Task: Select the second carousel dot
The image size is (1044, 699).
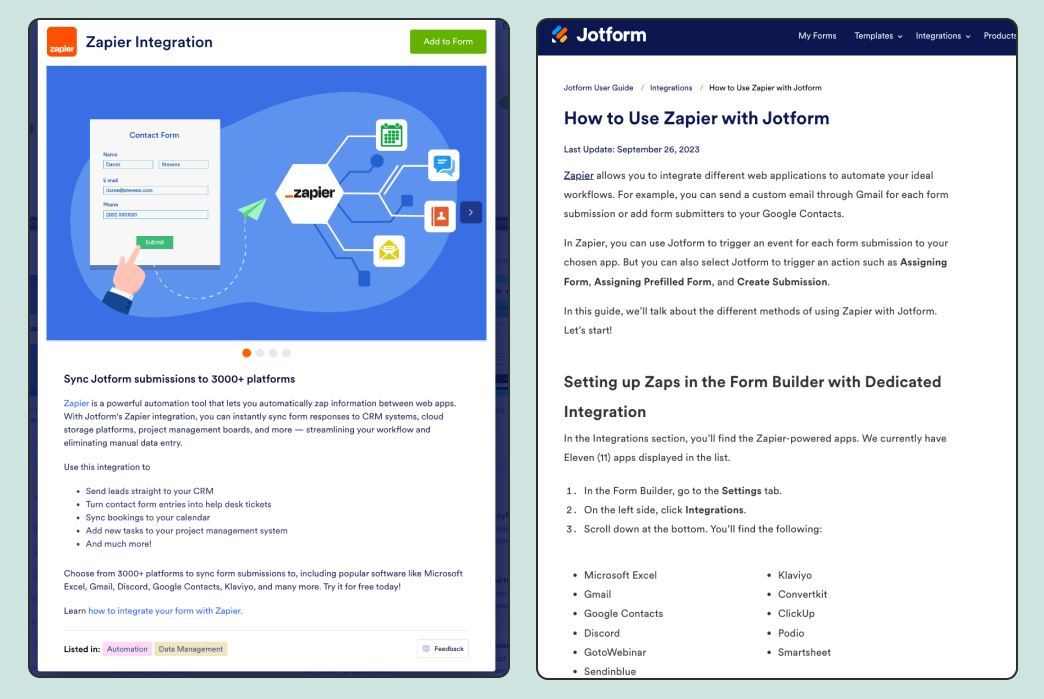Action: point(260,353)
